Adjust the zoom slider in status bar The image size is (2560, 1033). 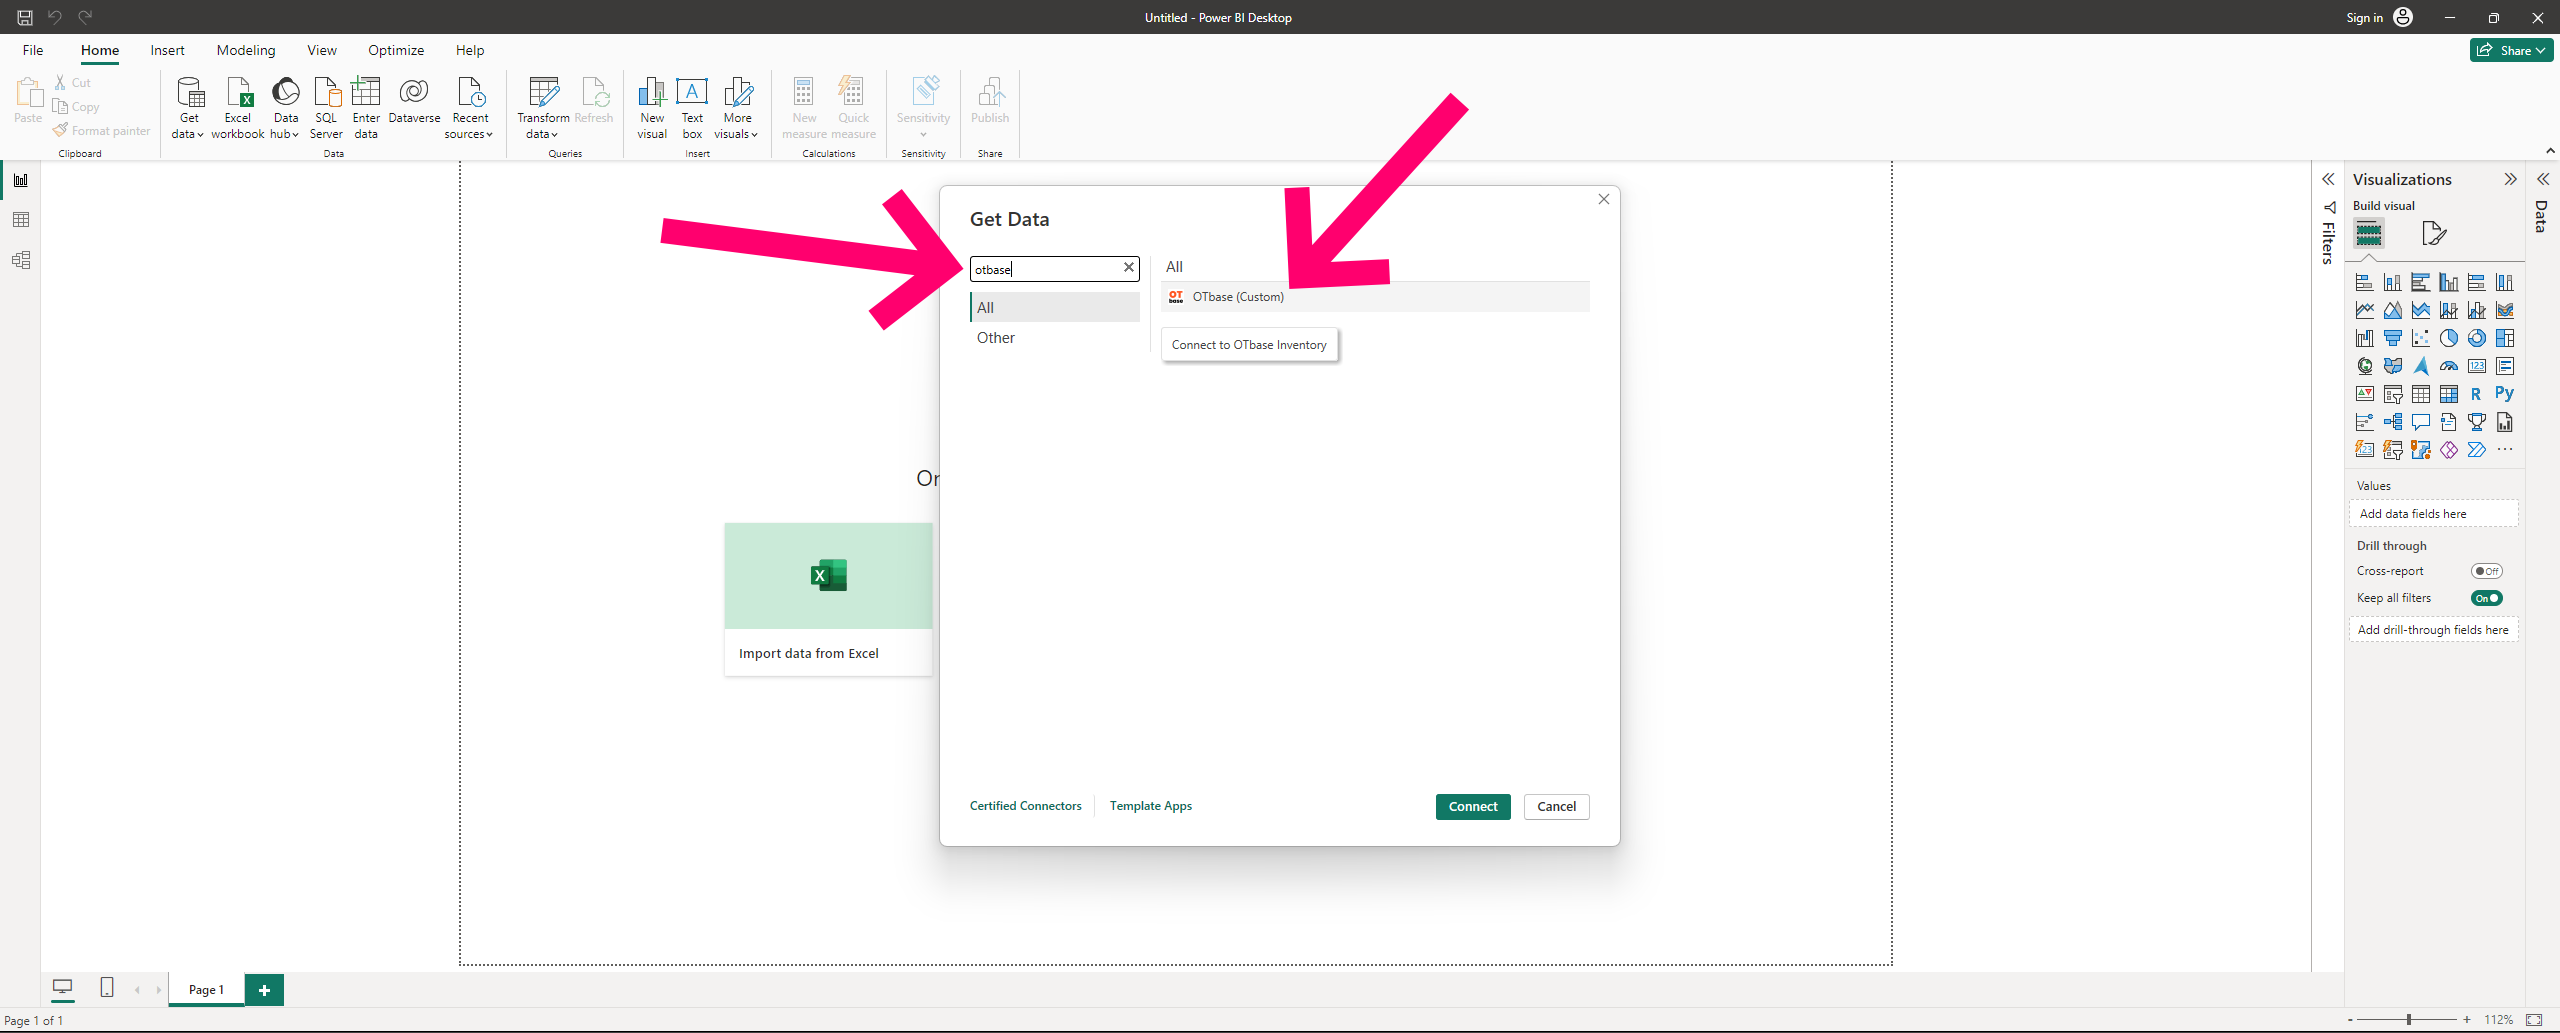(2409, 1020)
